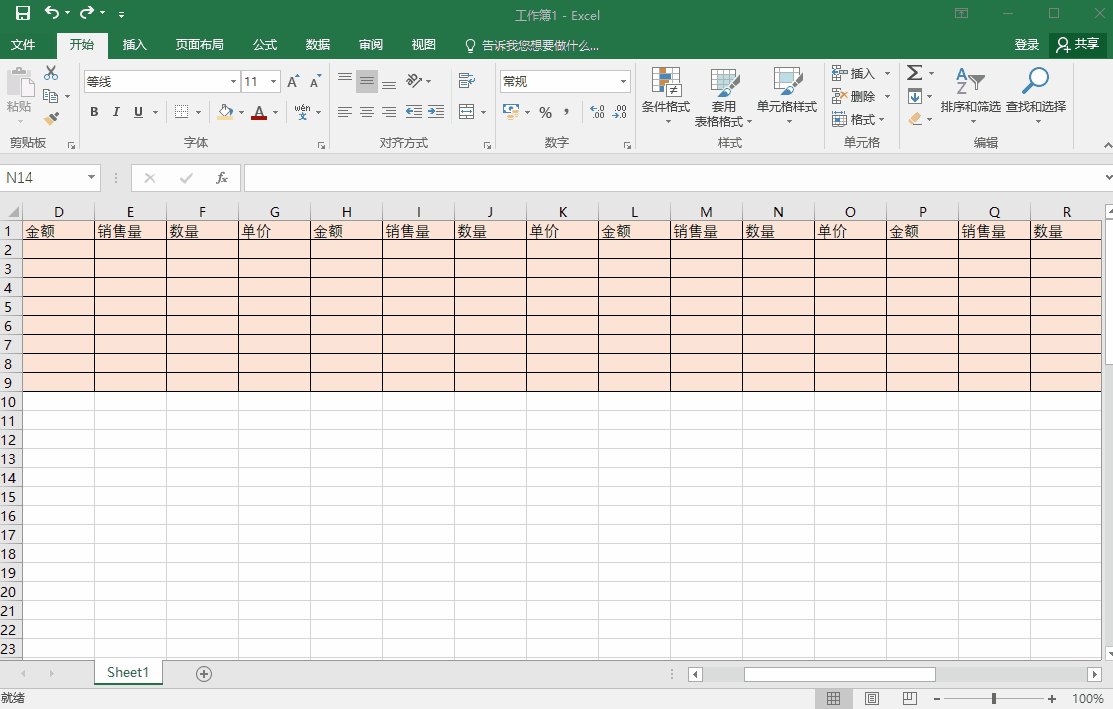
Task: Click the text orientation icon
Action: click(x=415, y=81)
